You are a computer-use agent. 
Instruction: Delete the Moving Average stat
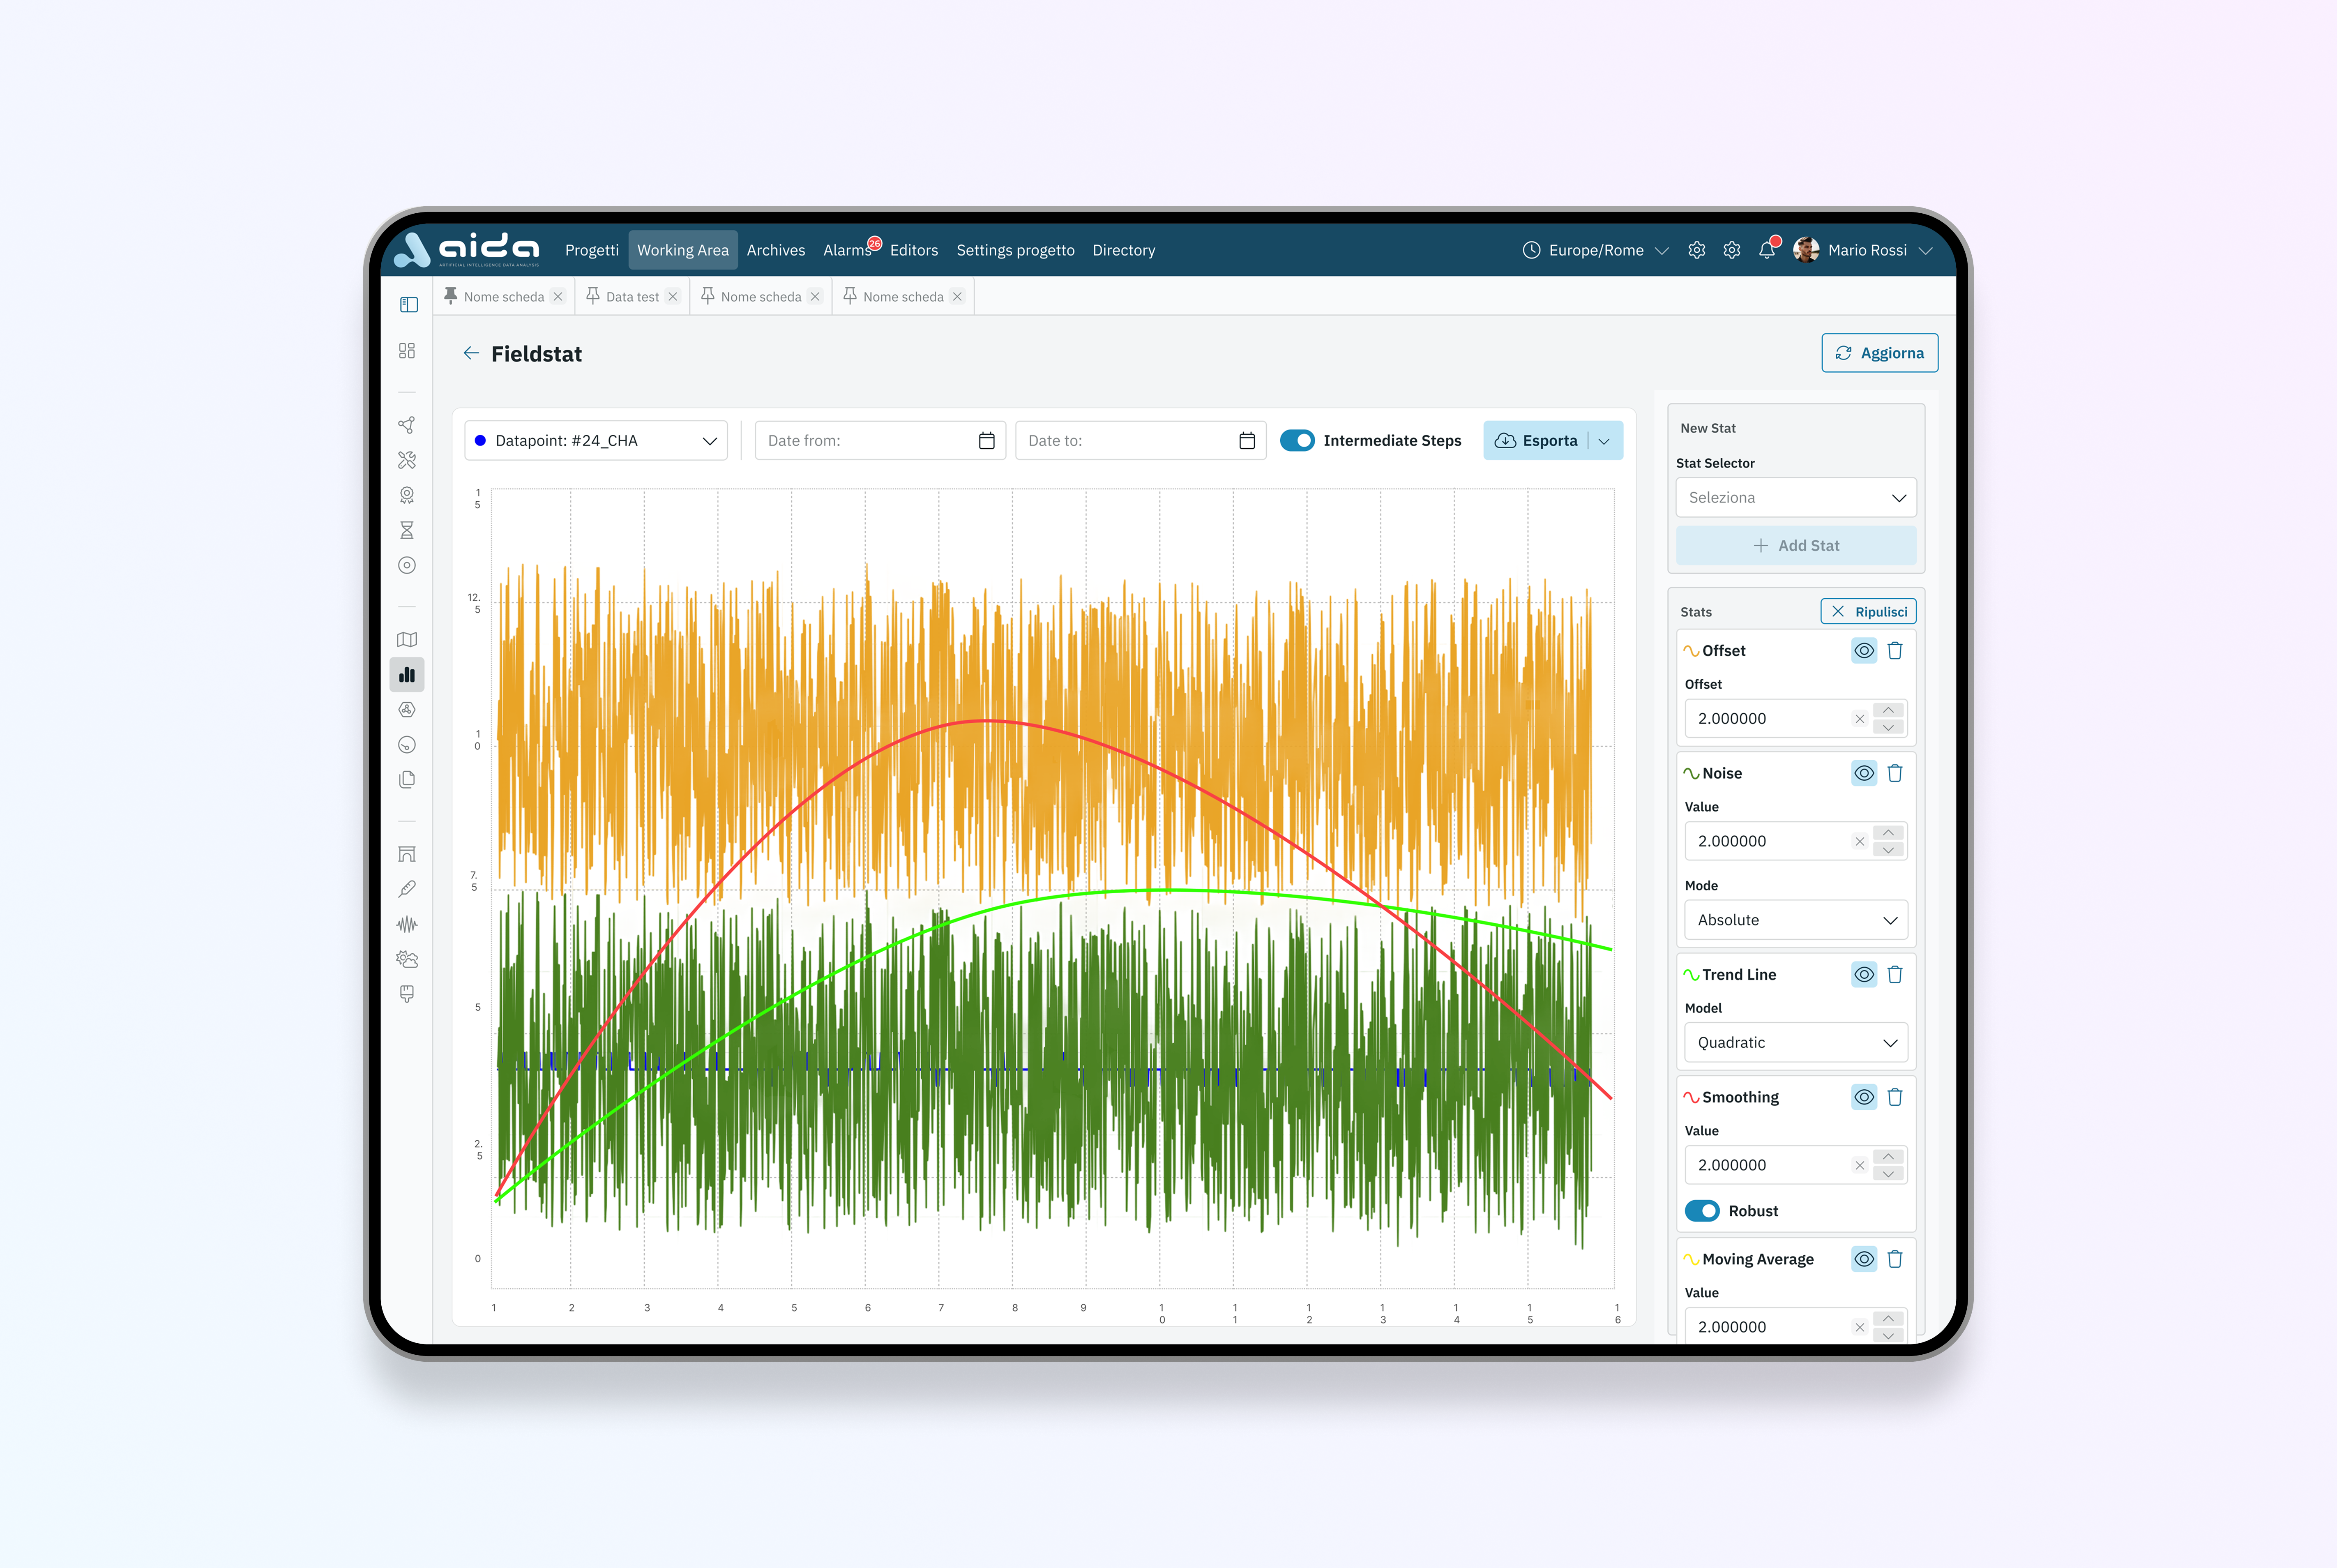[x=1895, y=1259]
